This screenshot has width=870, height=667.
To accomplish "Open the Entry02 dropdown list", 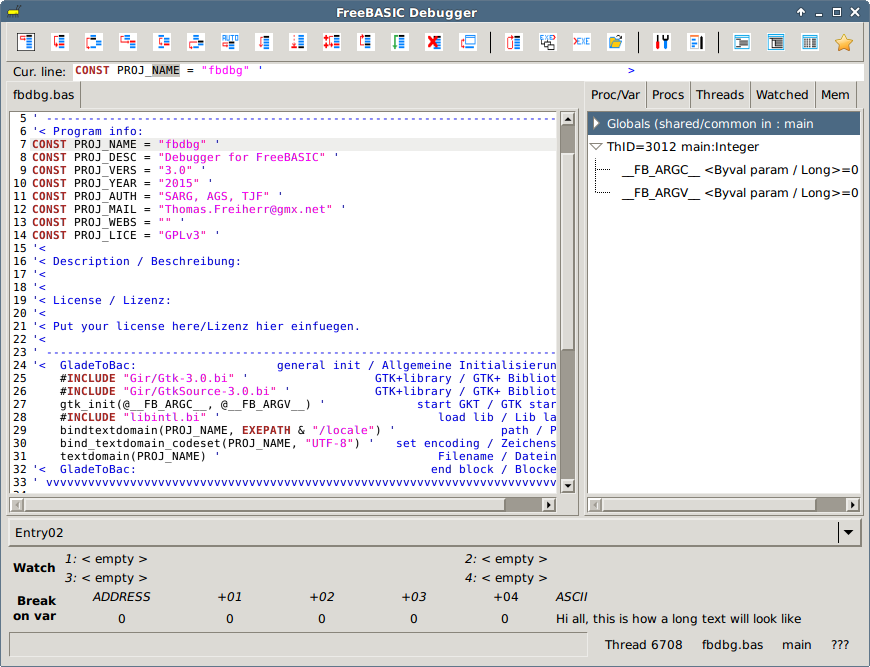I will point(848,532).
